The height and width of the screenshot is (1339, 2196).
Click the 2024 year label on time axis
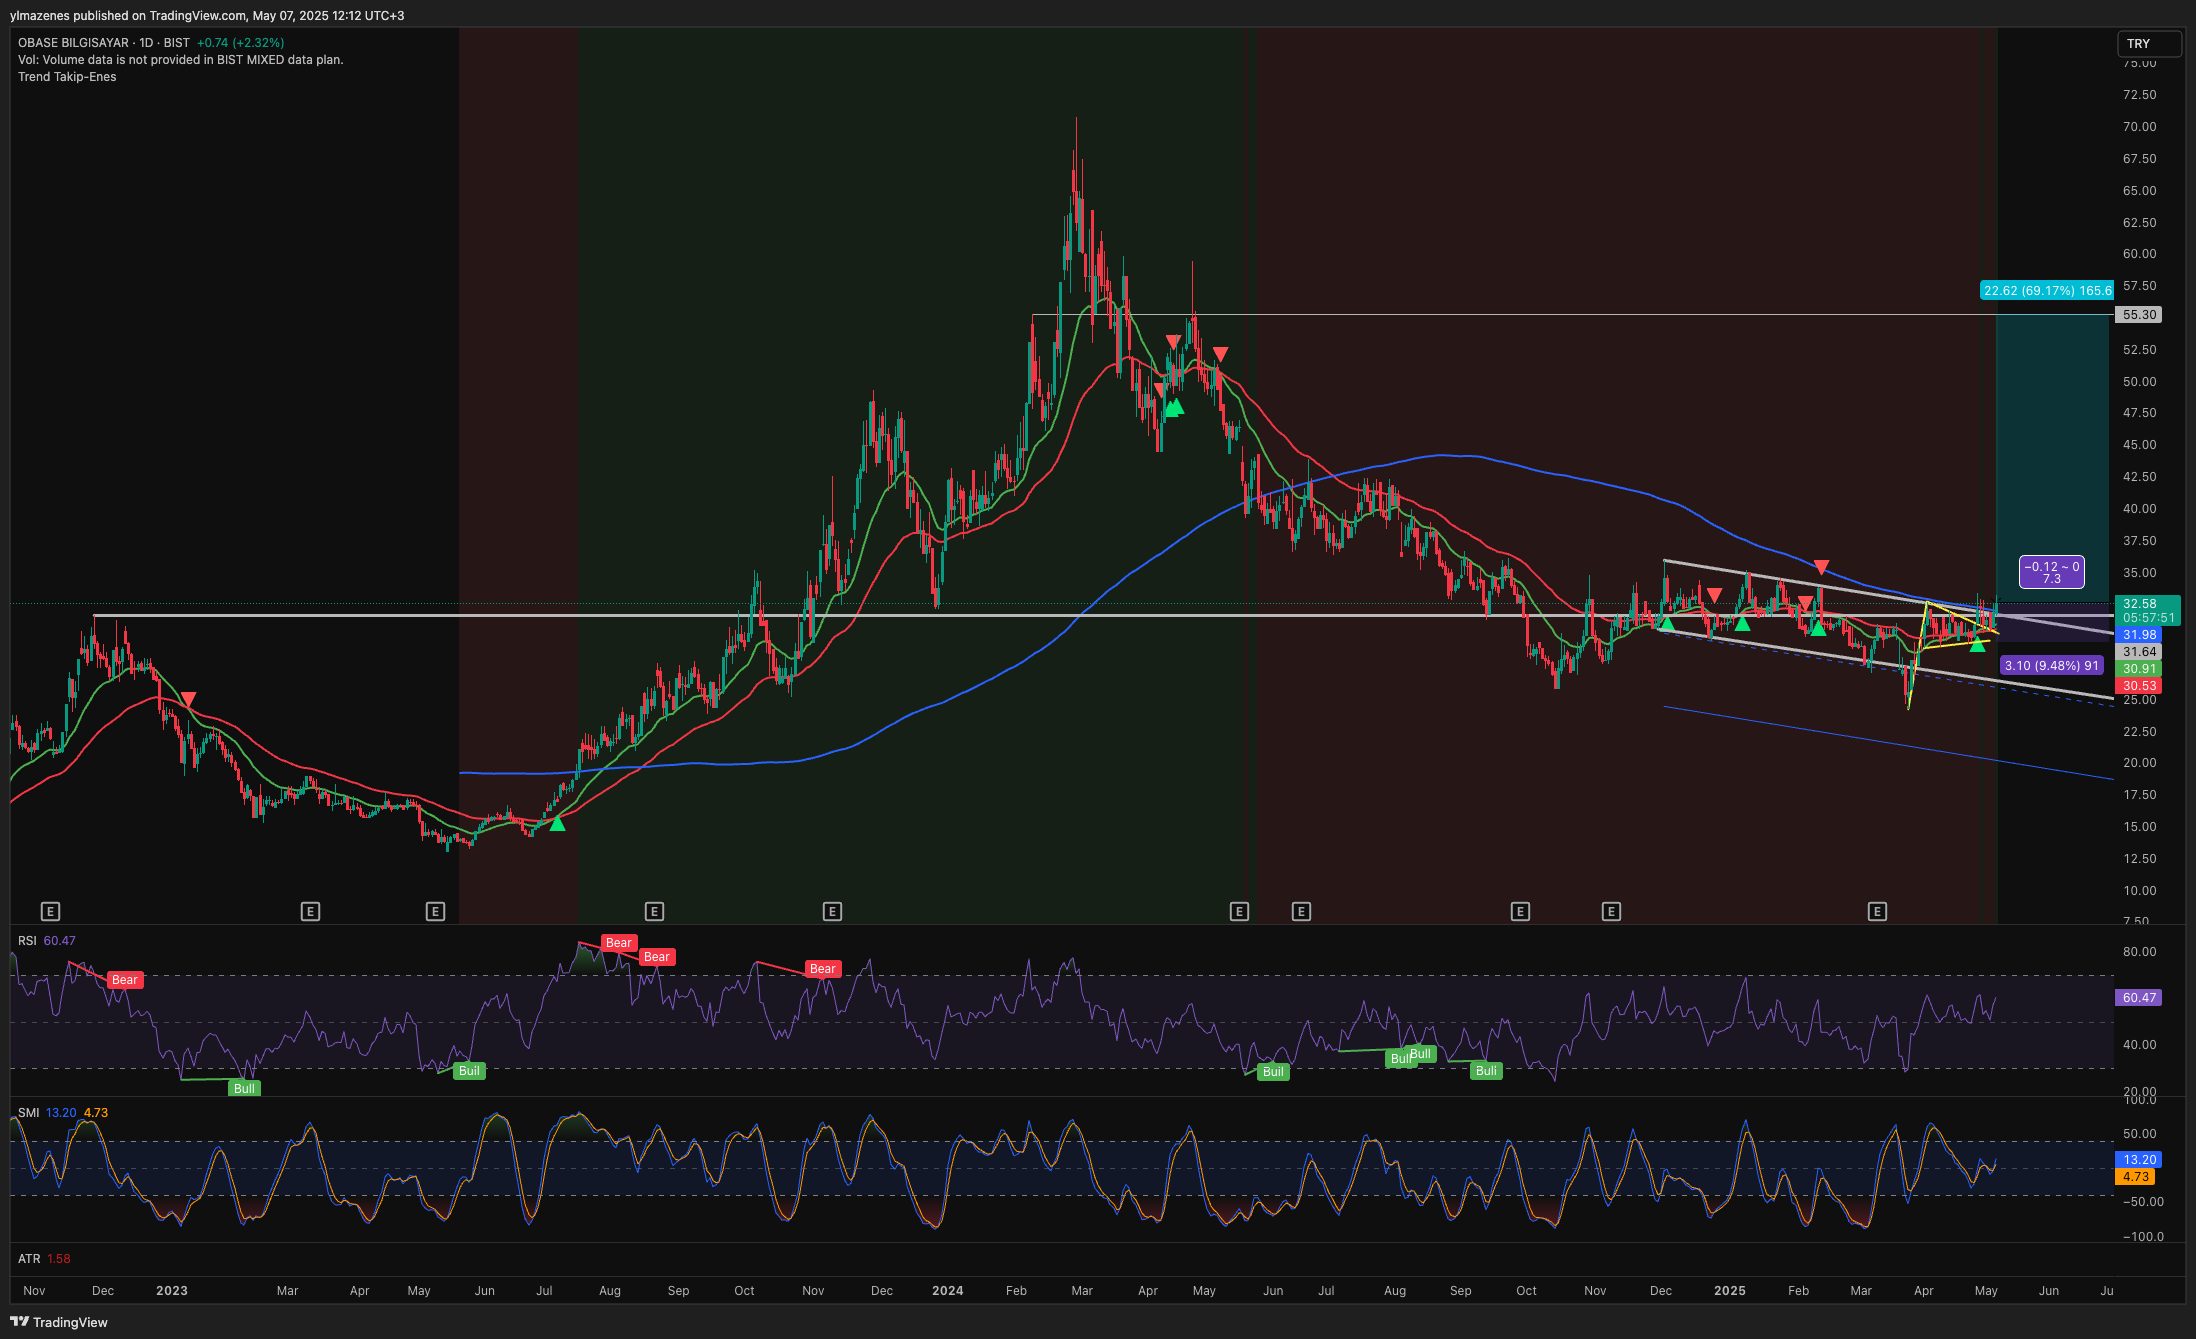coord(947,1291)
